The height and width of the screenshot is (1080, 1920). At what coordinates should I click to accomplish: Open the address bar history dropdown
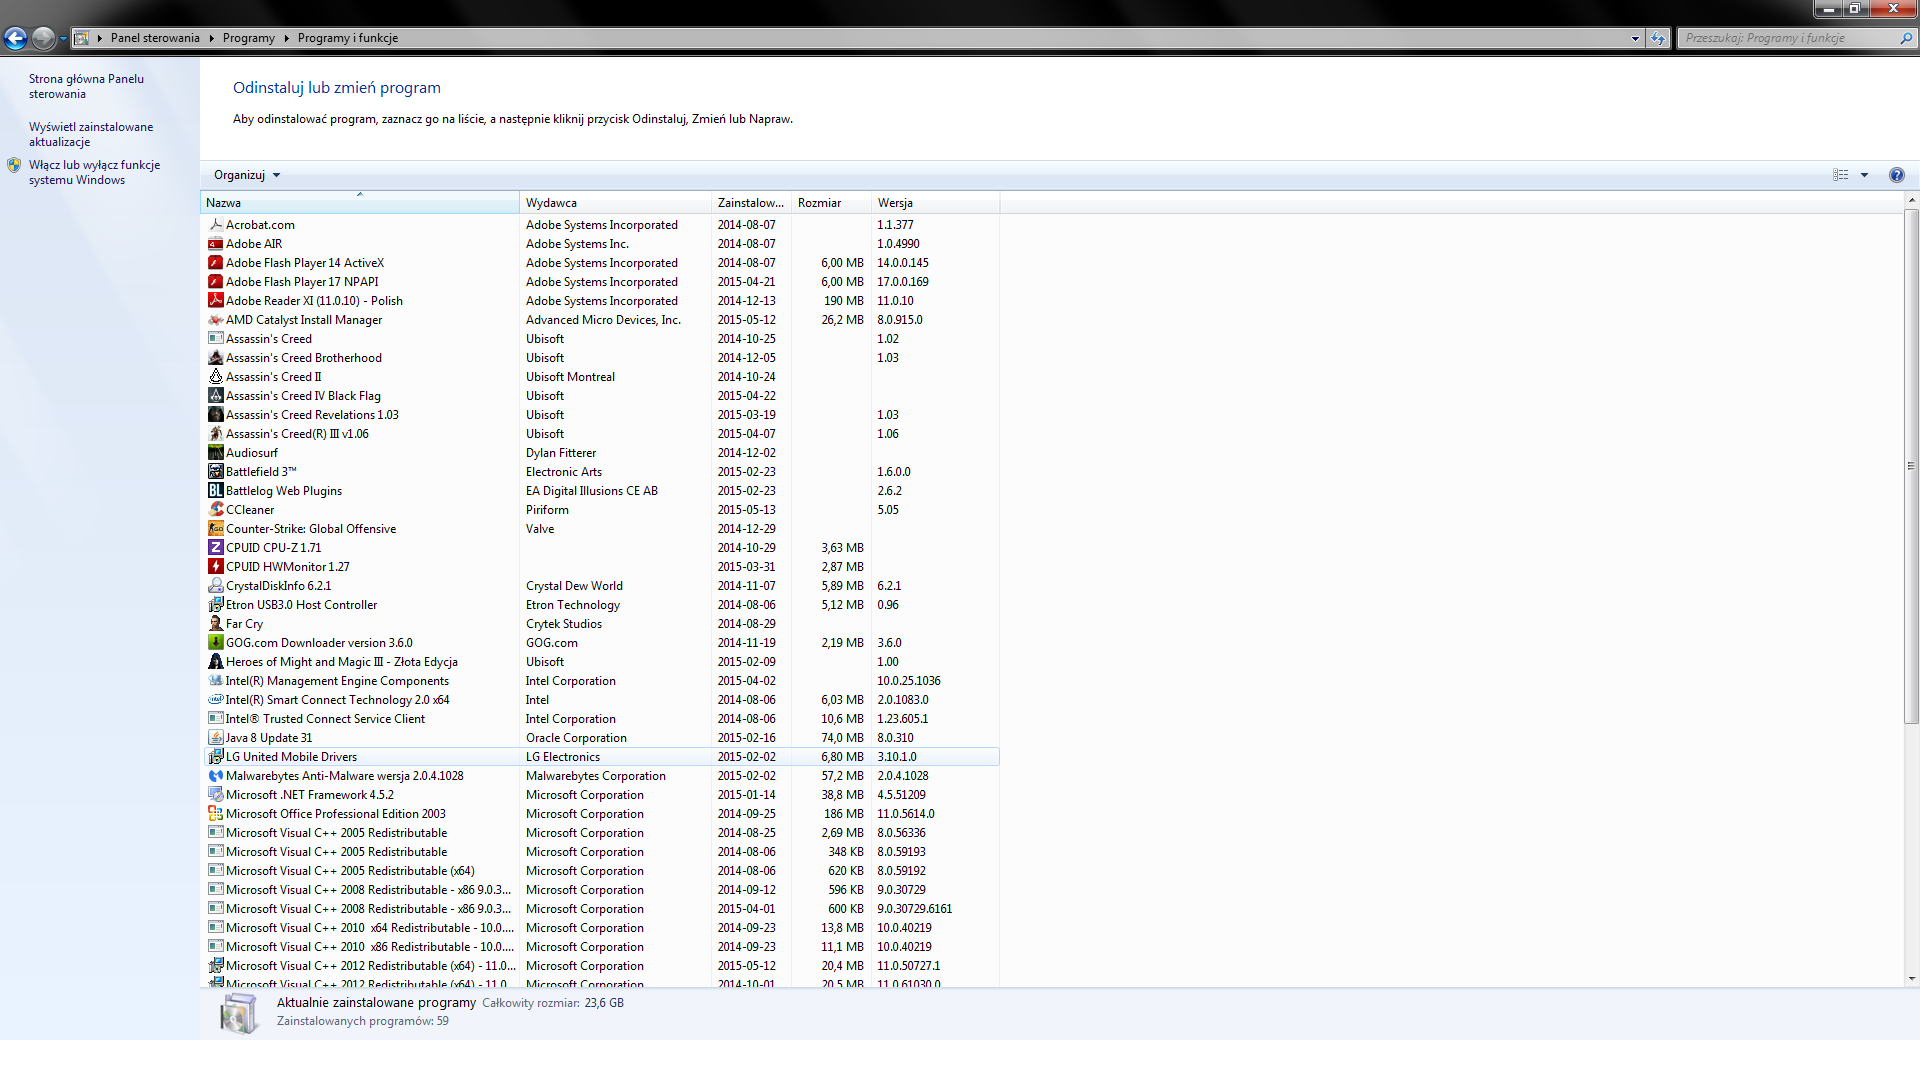(1635, 38)
